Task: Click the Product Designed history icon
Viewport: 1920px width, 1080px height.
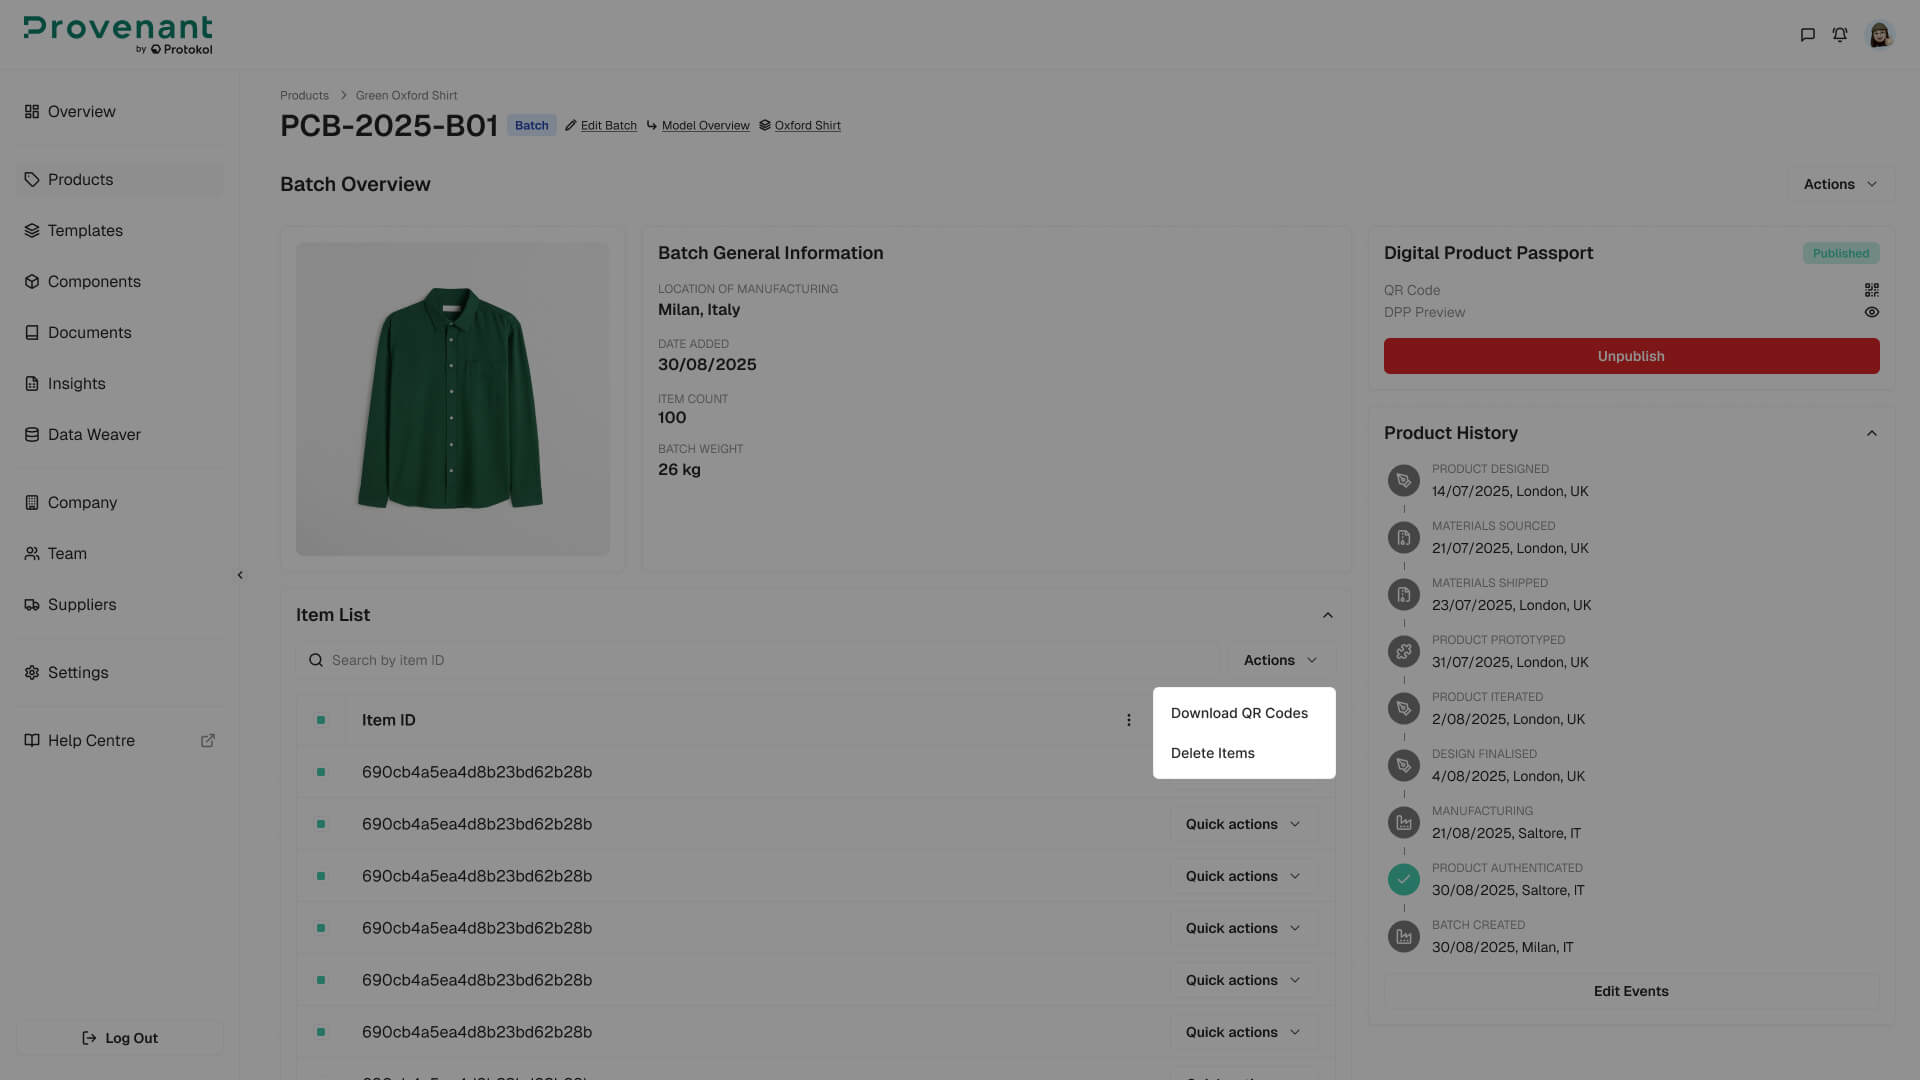Action: [1404, 481]
